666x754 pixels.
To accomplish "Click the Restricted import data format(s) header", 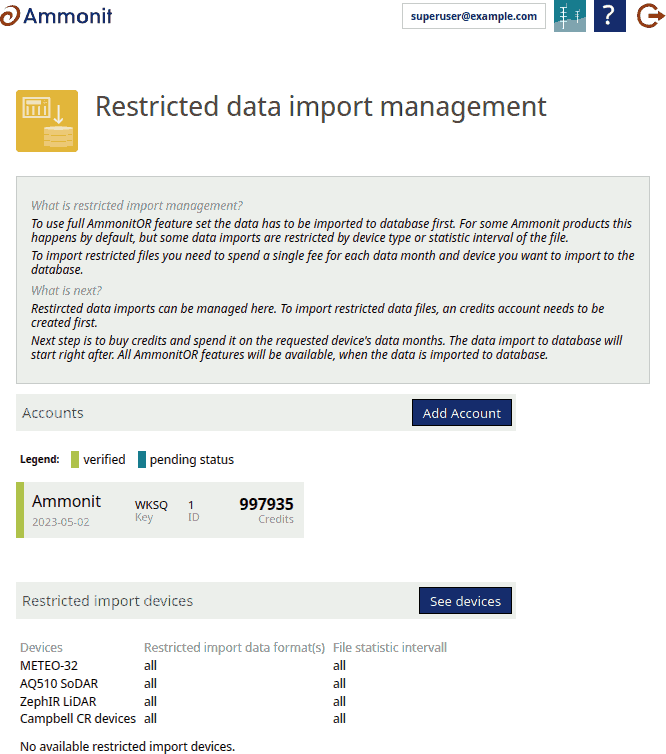I will click(234, 648).
